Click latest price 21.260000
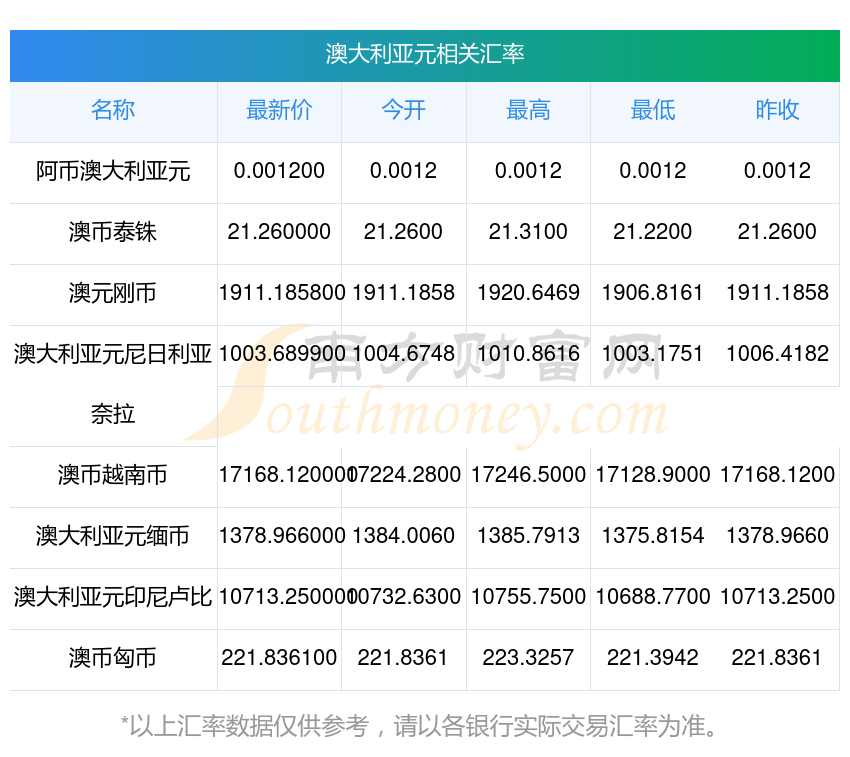850x757 pixels. pyautogui.click(x=279, y=232)
